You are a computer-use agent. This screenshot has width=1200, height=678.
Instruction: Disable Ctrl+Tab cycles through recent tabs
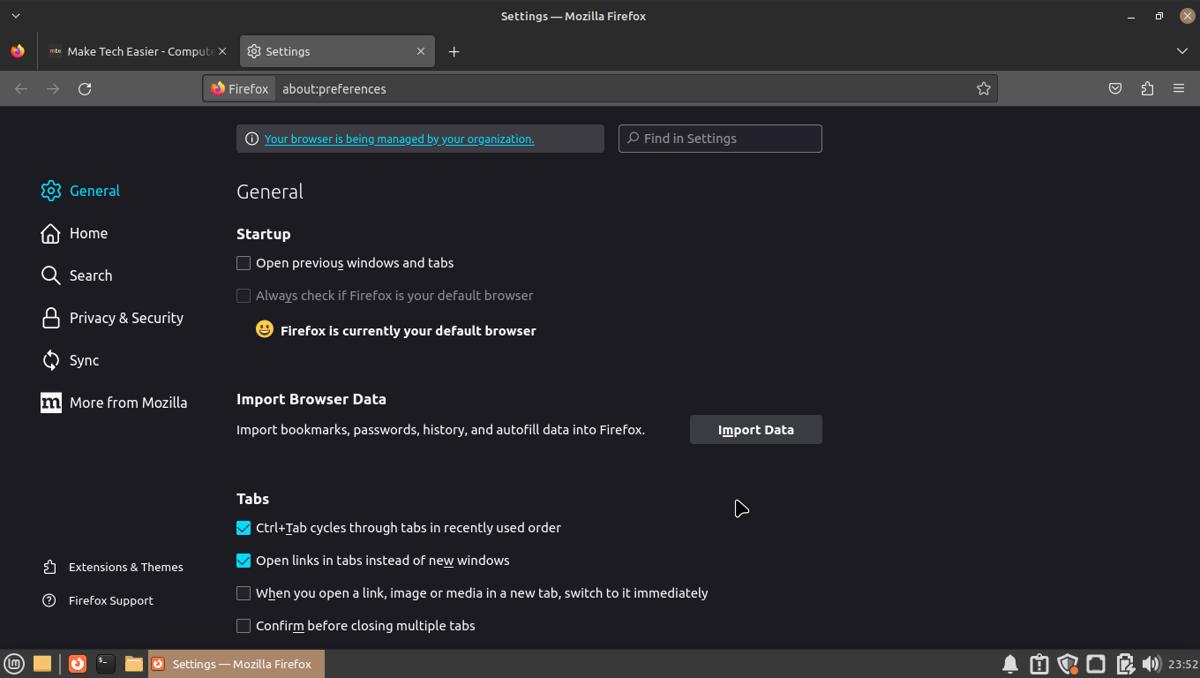(x=243, y=527)
